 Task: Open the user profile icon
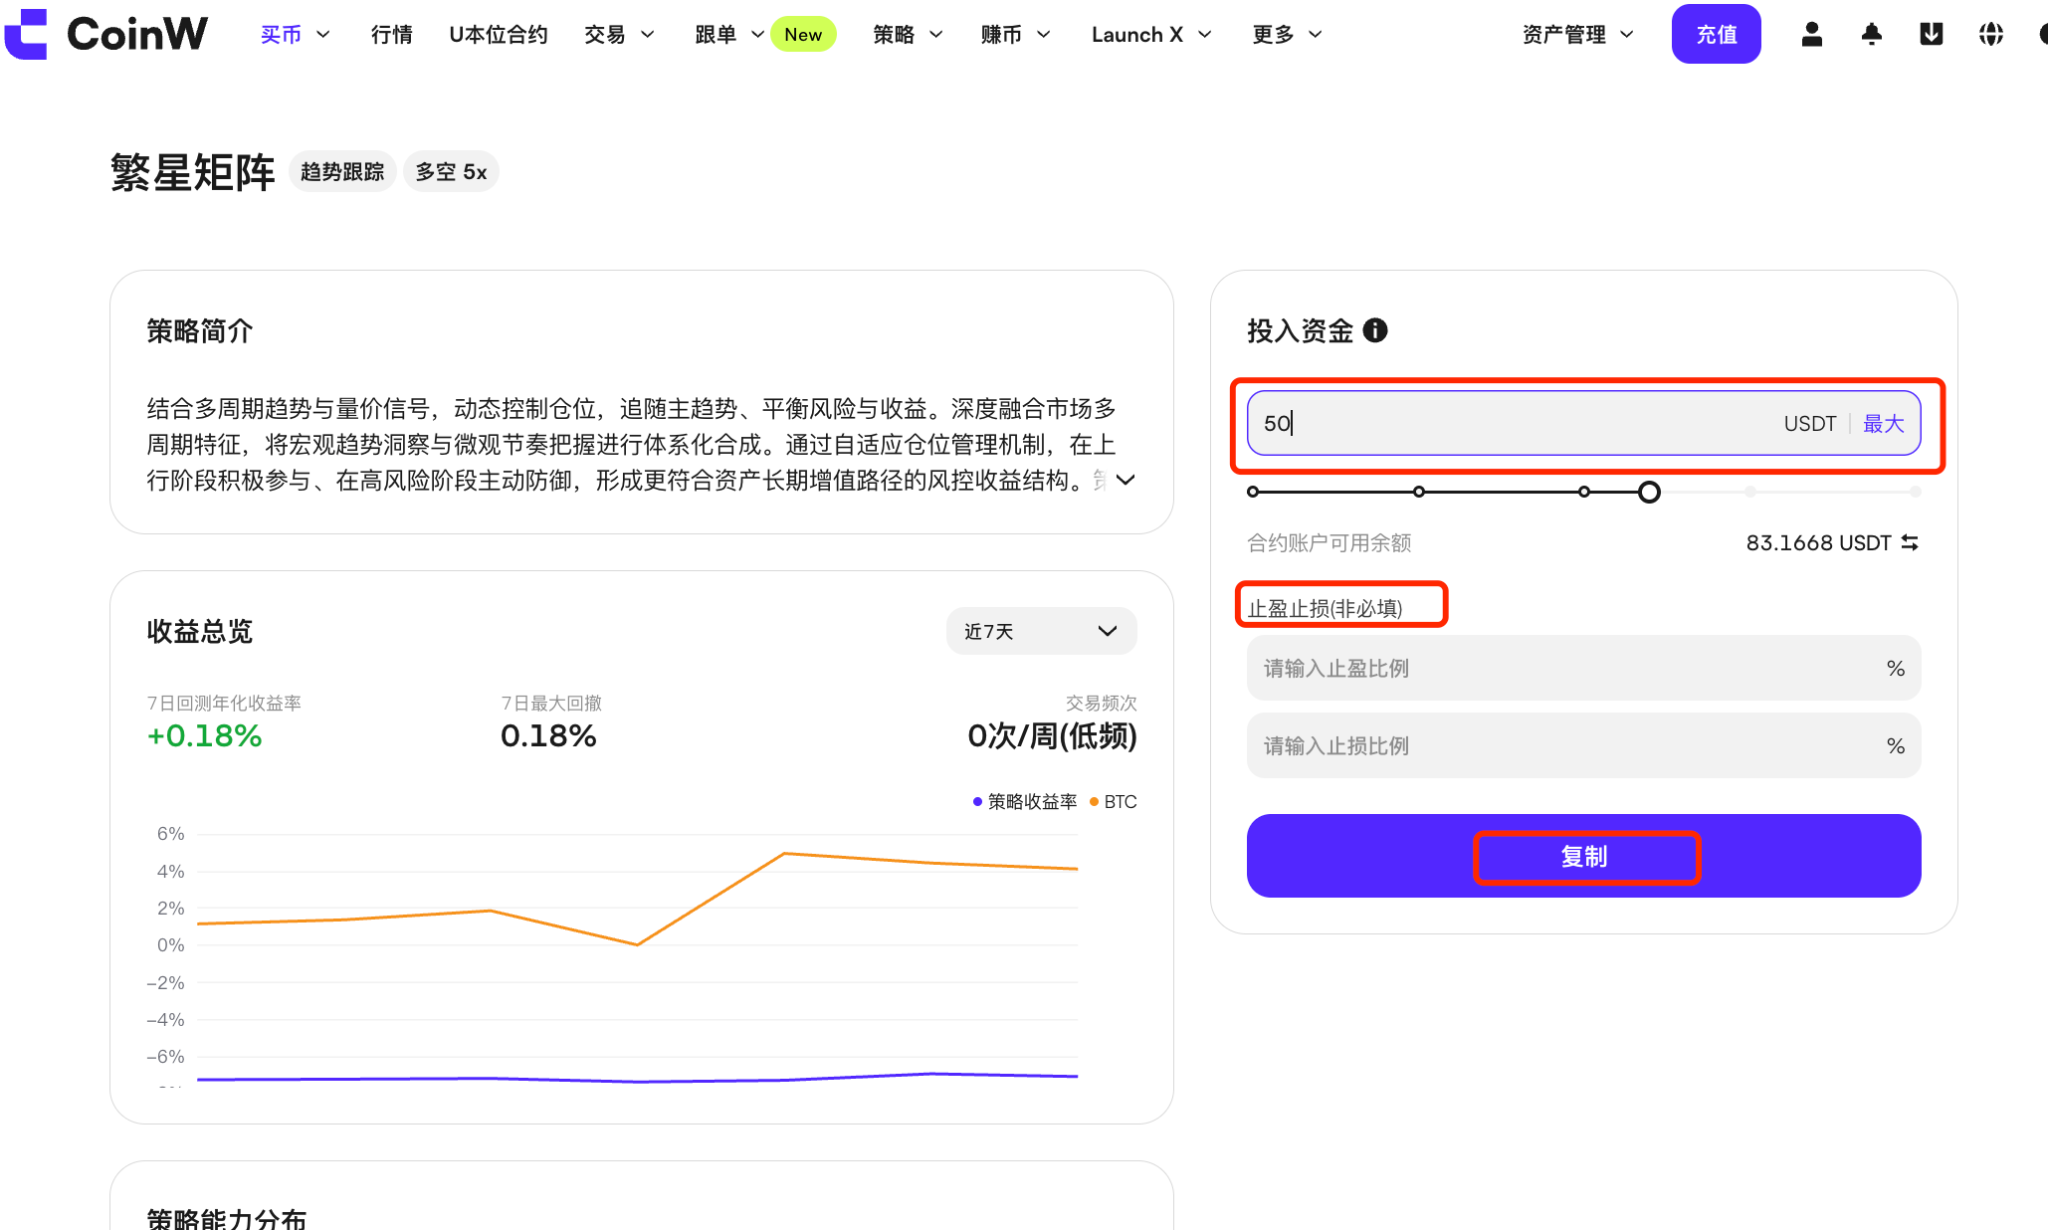[1811, 34]
